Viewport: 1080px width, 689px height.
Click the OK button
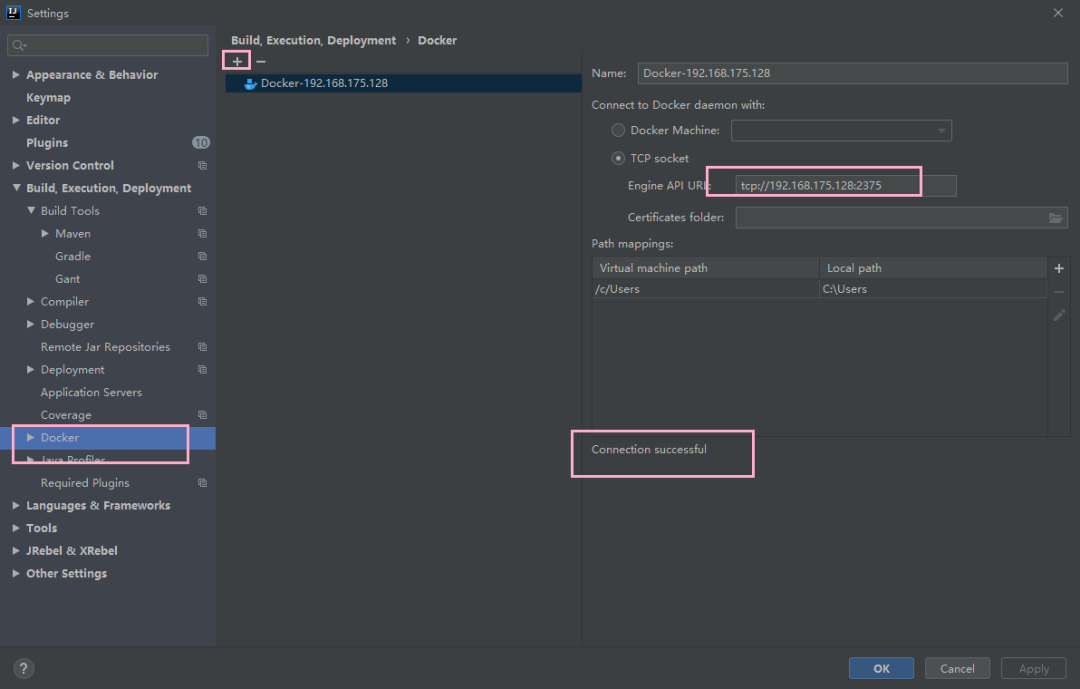(x=881, y=668)
